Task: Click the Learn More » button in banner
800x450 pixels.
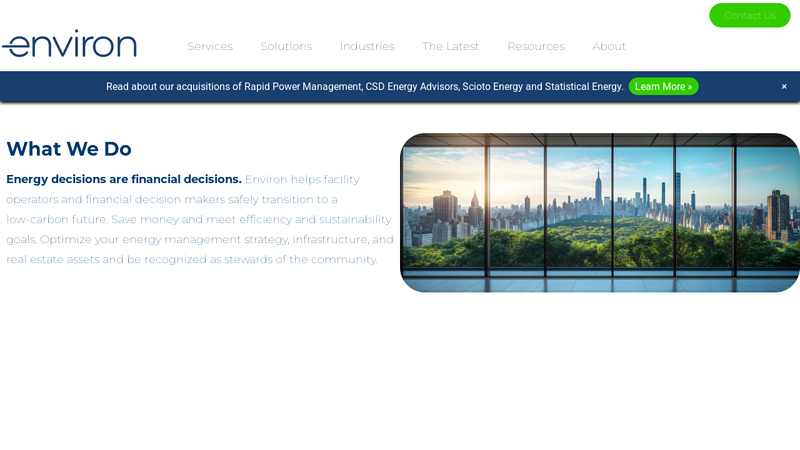Action: [x=663, y=87]
